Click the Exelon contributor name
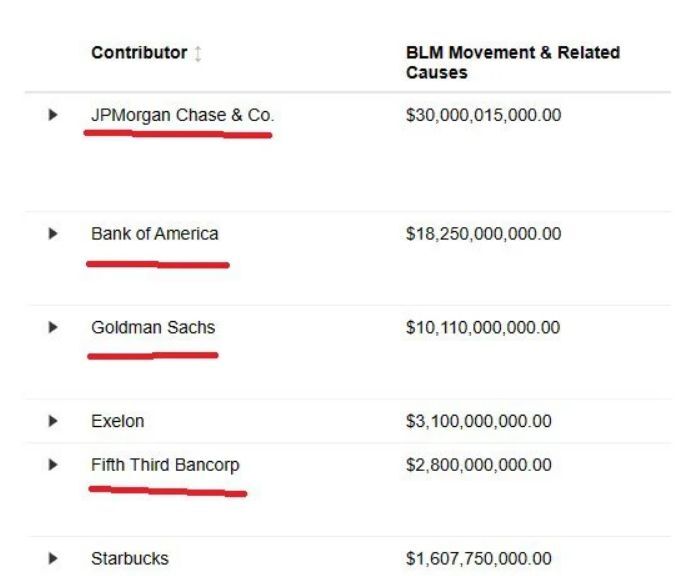Viewport: 685px width, 576px height. click(x=117, y=422)
